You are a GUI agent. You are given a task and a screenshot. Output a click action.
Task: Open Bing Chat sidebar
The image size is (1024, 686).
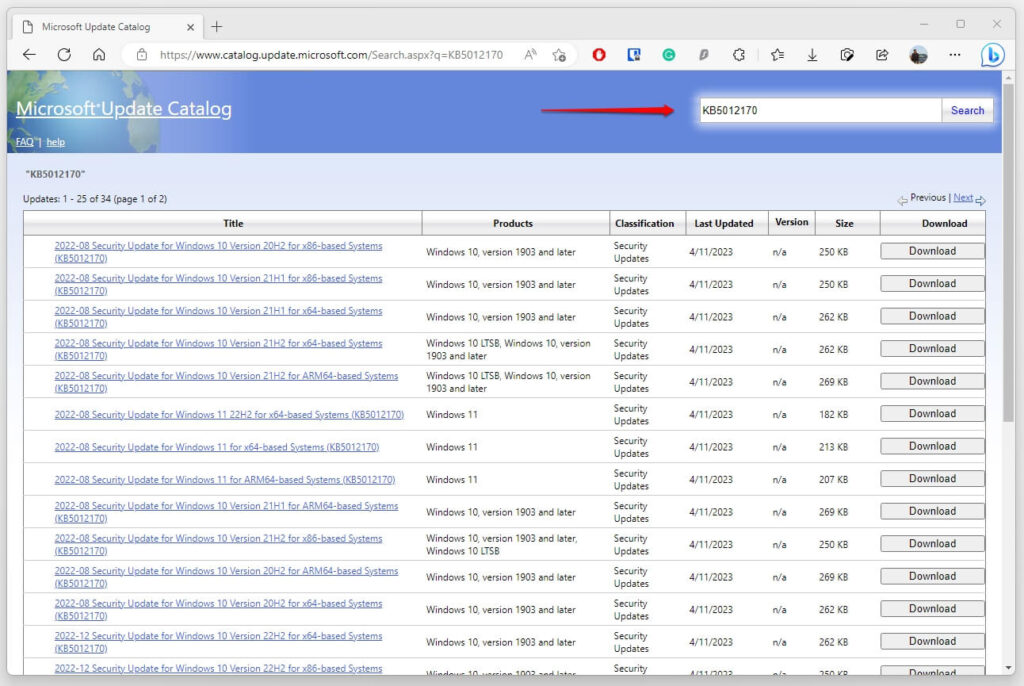[x=992, y=55]
